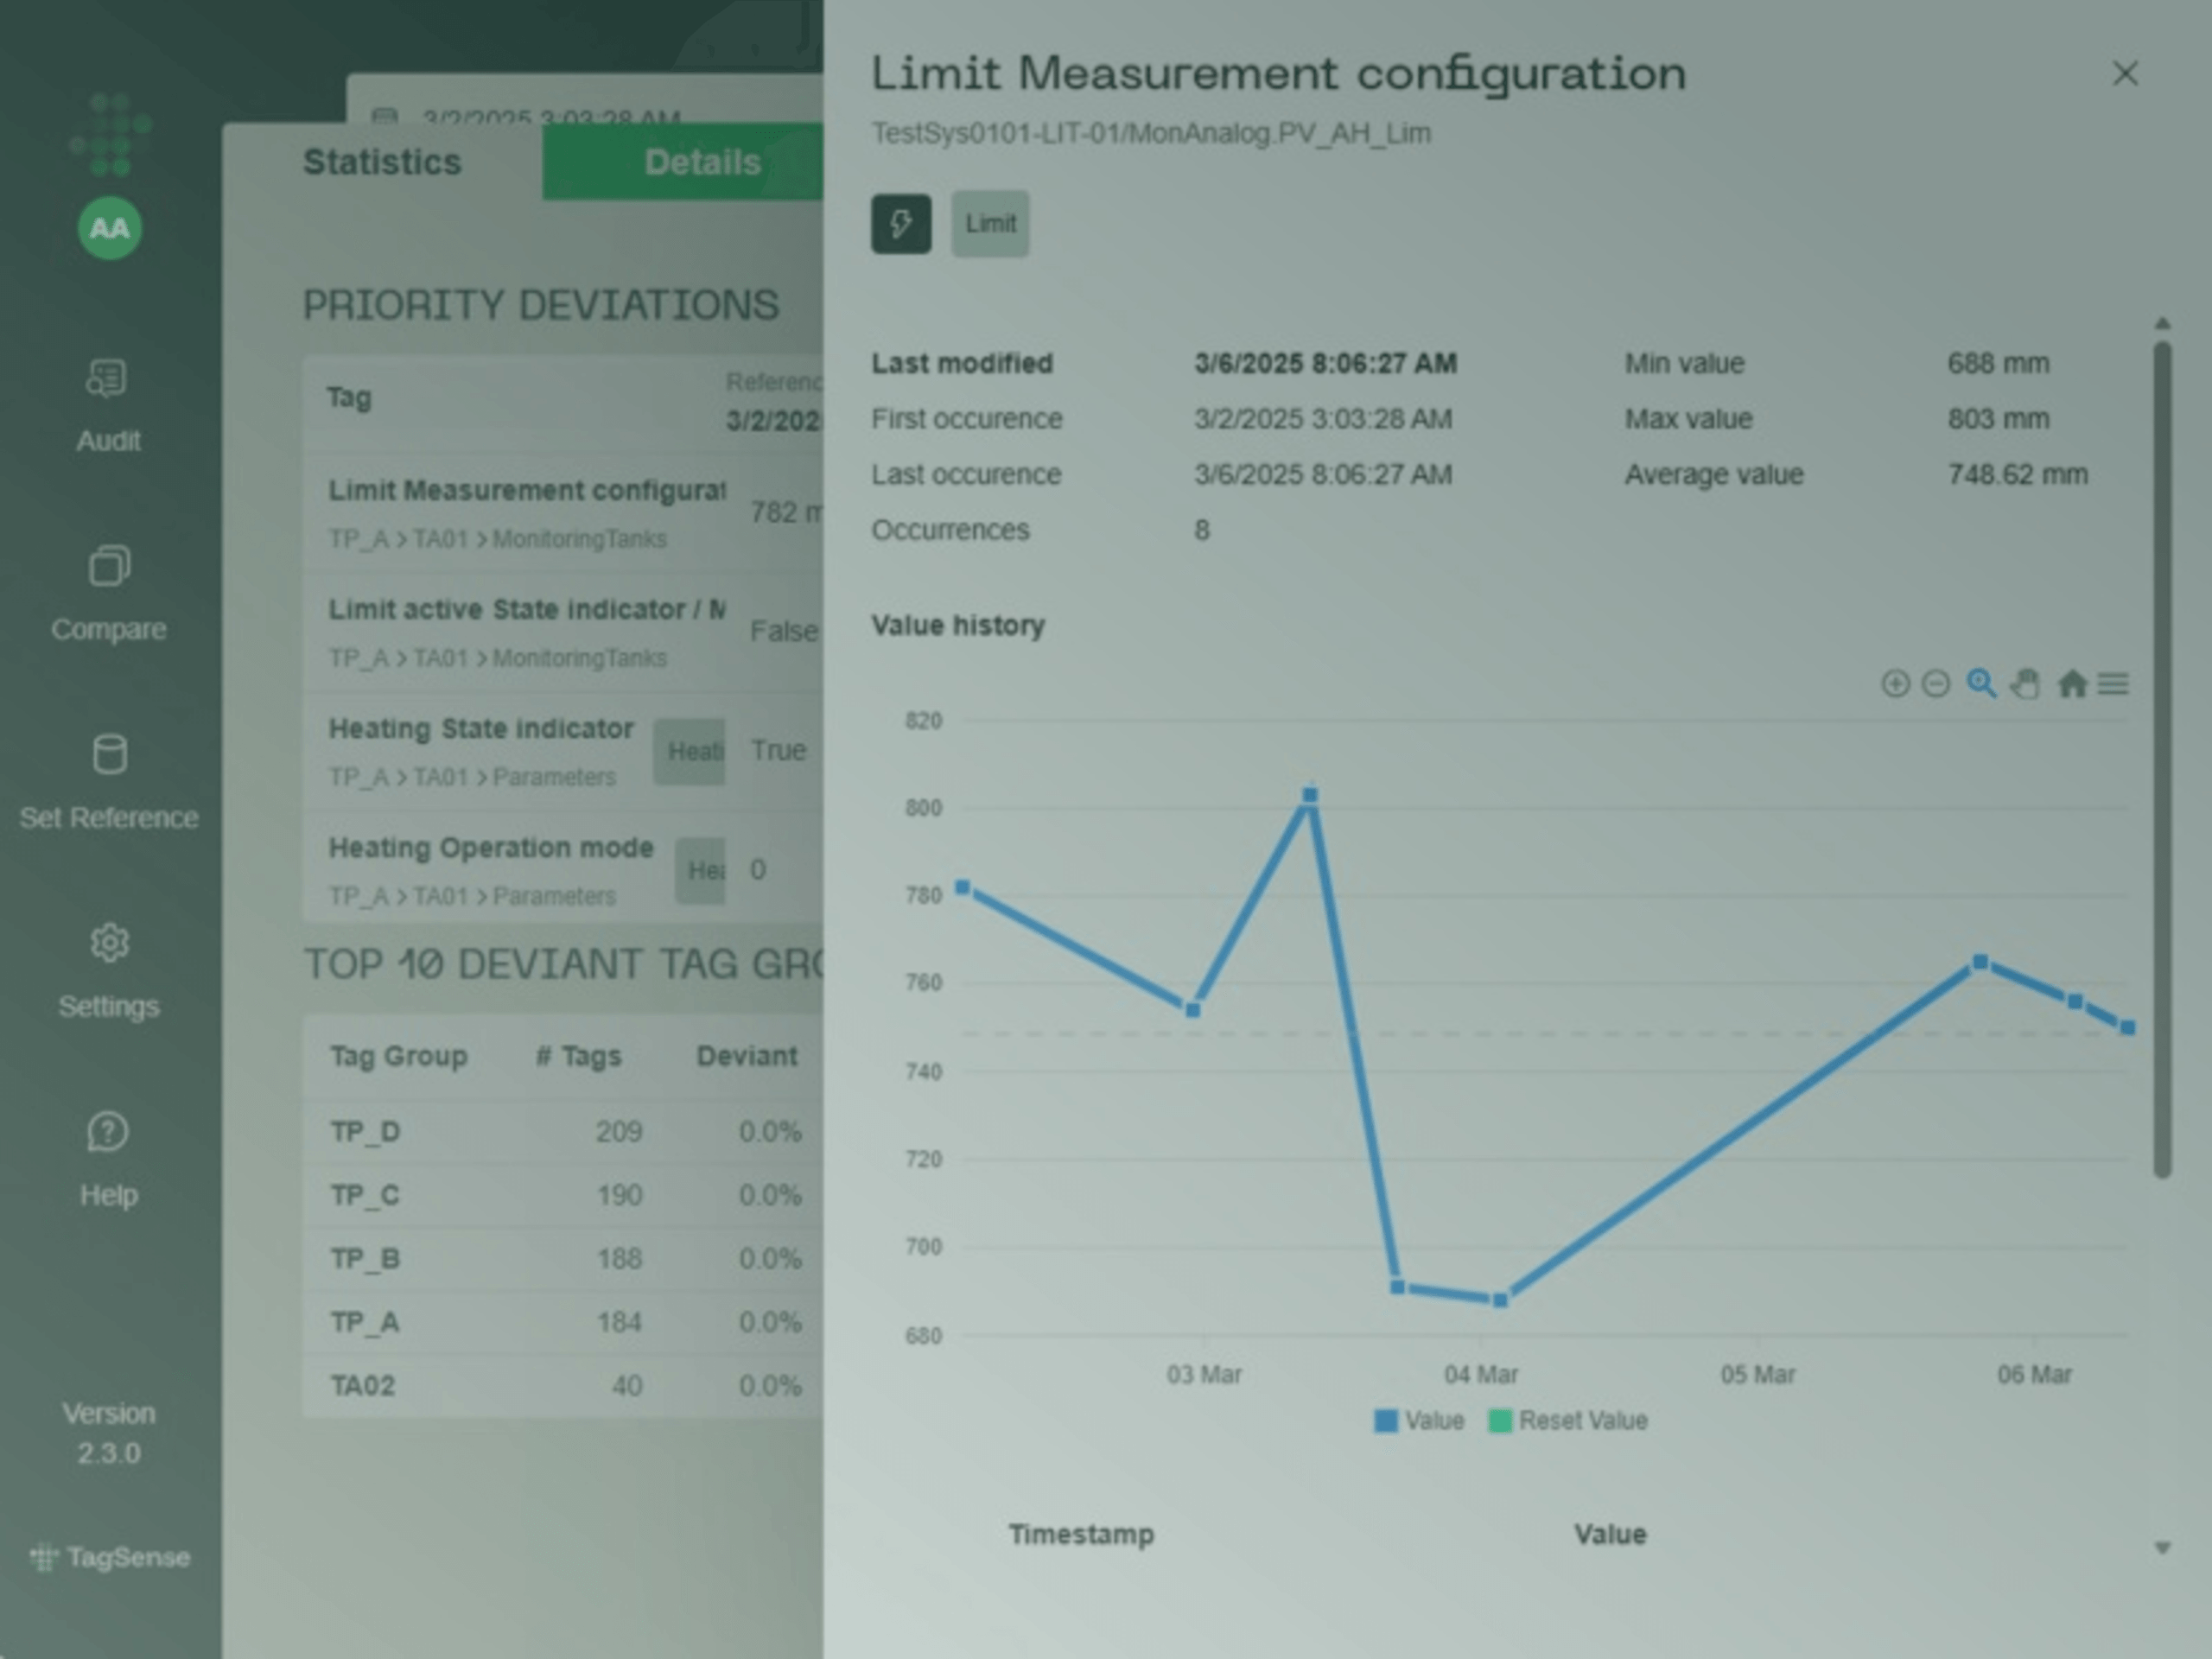The width and height of the screenshot is (2212, 1659).
Task: Activate the box zoom magnifier on the chart
Action: (1982, 684)
